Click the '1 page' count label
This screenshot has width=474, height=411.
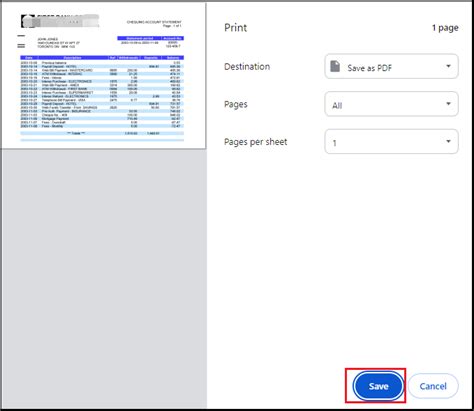tap(445, 28)
